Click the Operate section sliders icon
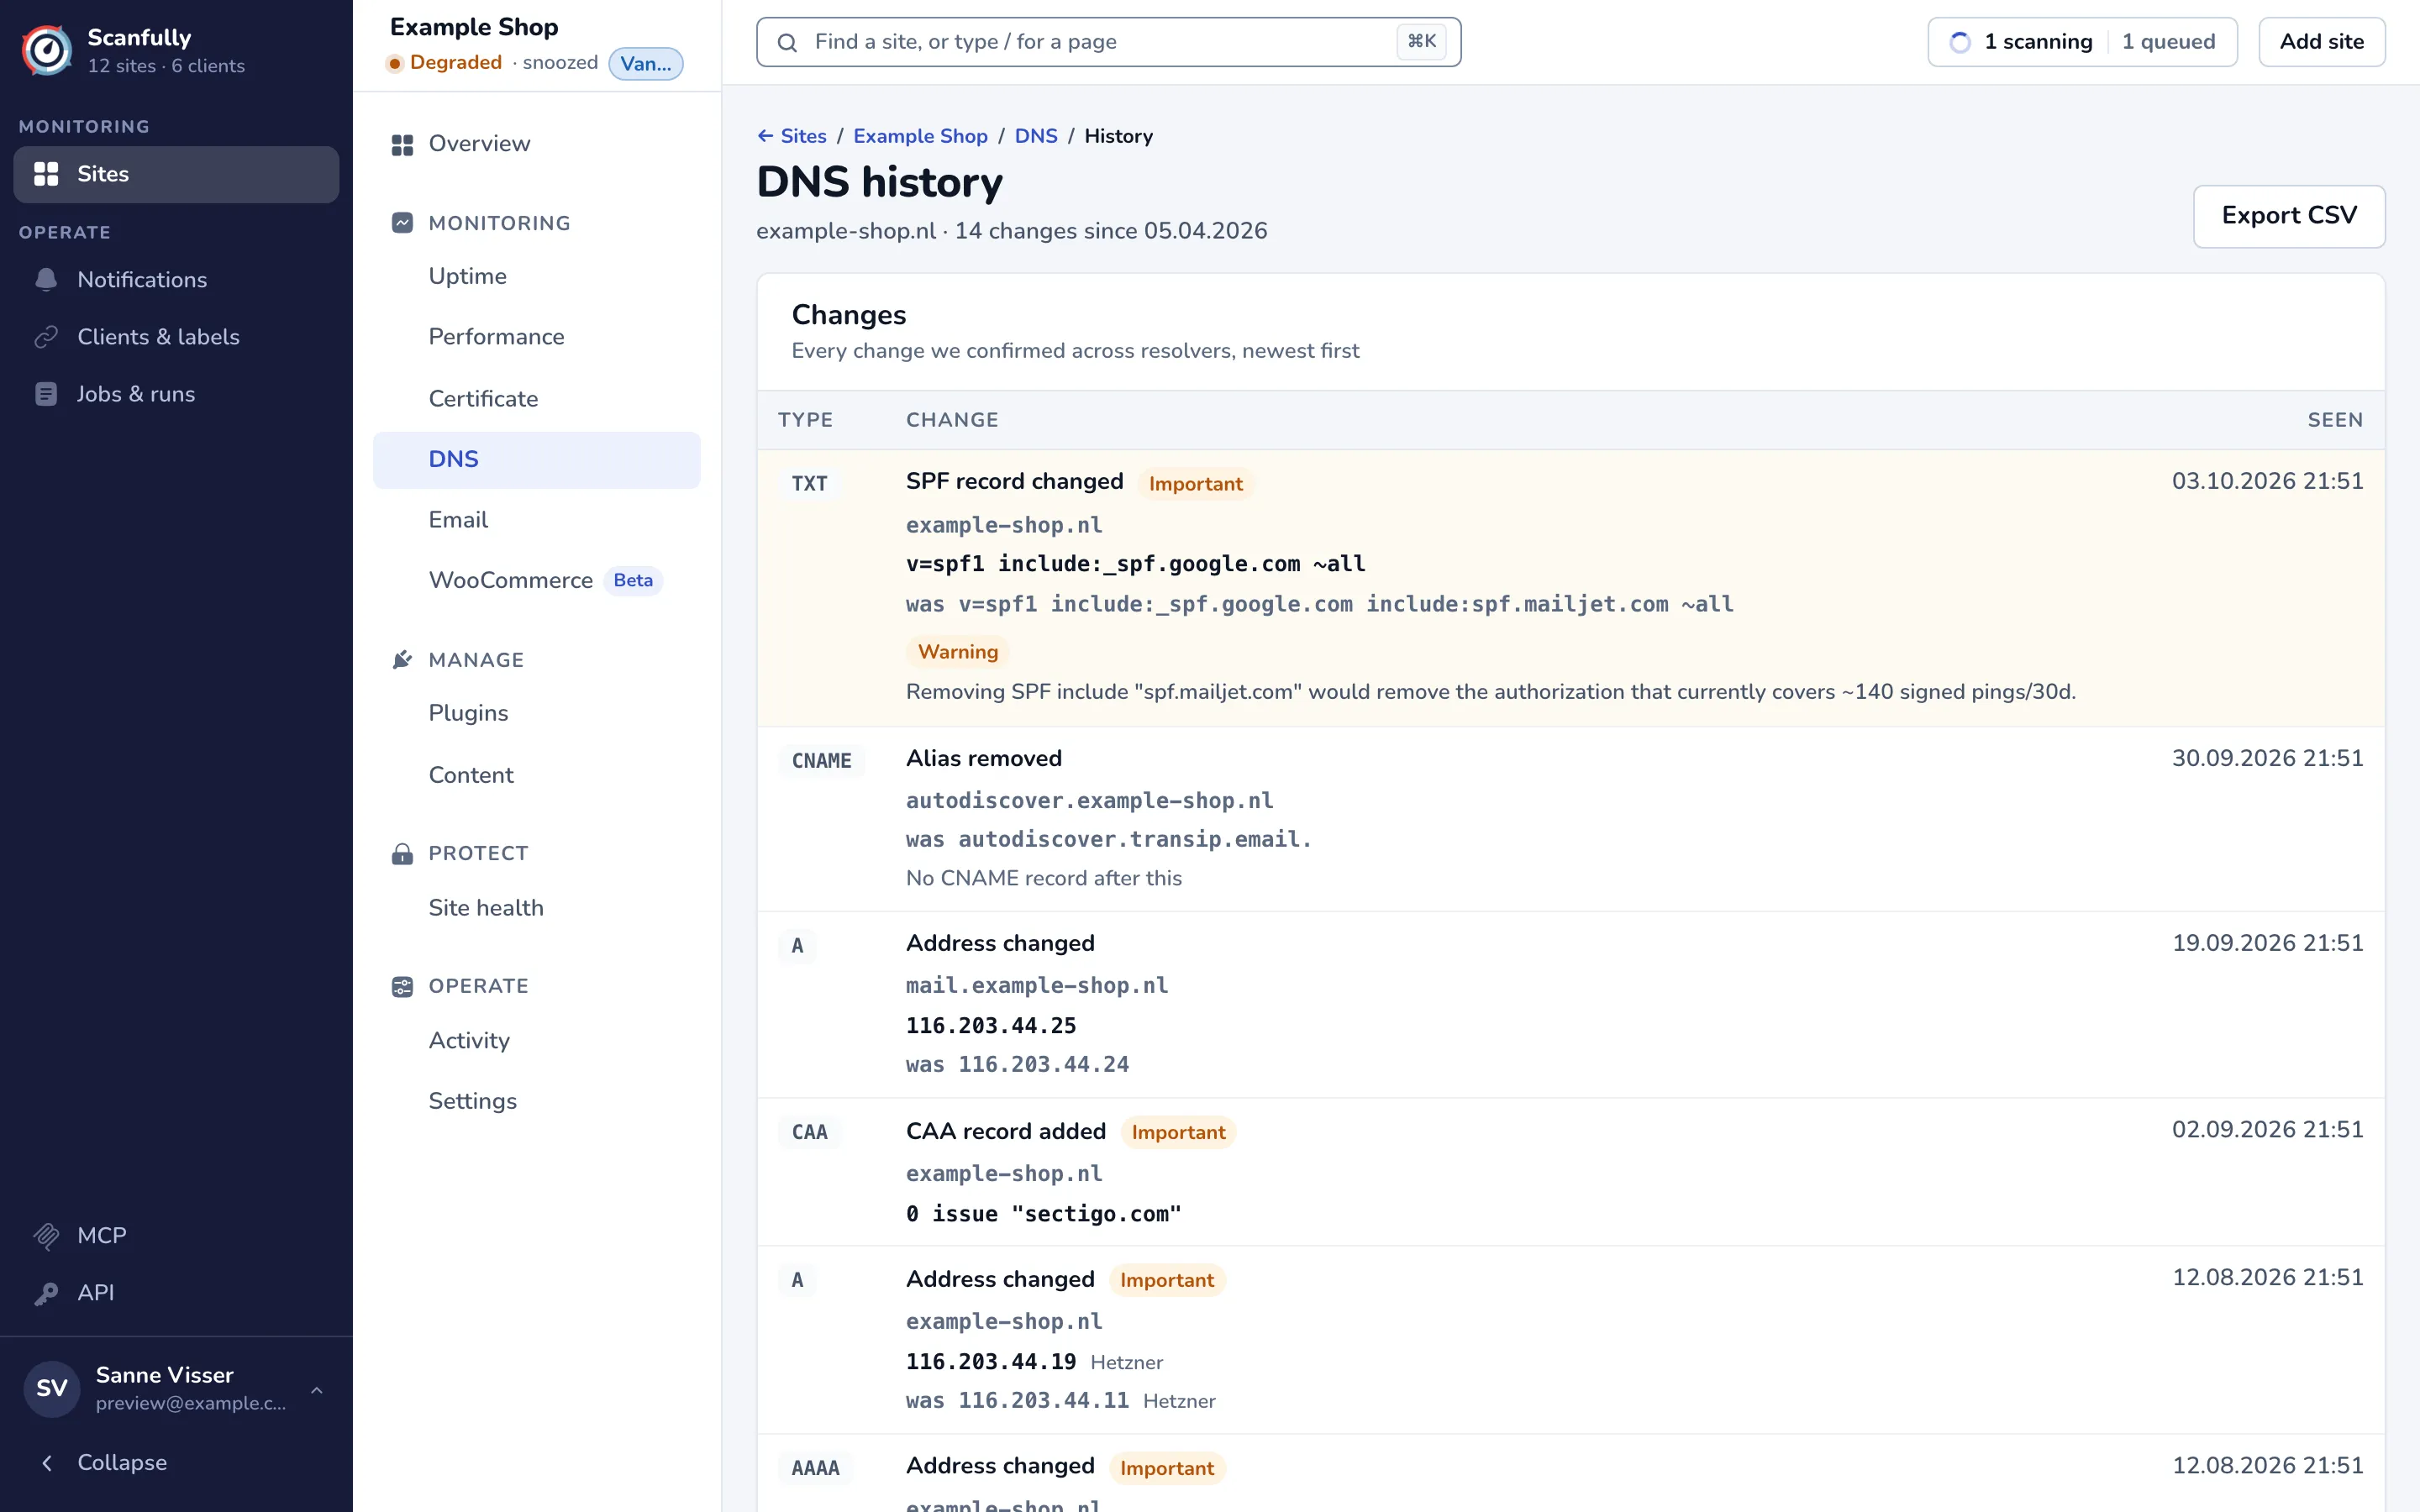The height and width of the screenshot is (1512, 2420). 402,987
